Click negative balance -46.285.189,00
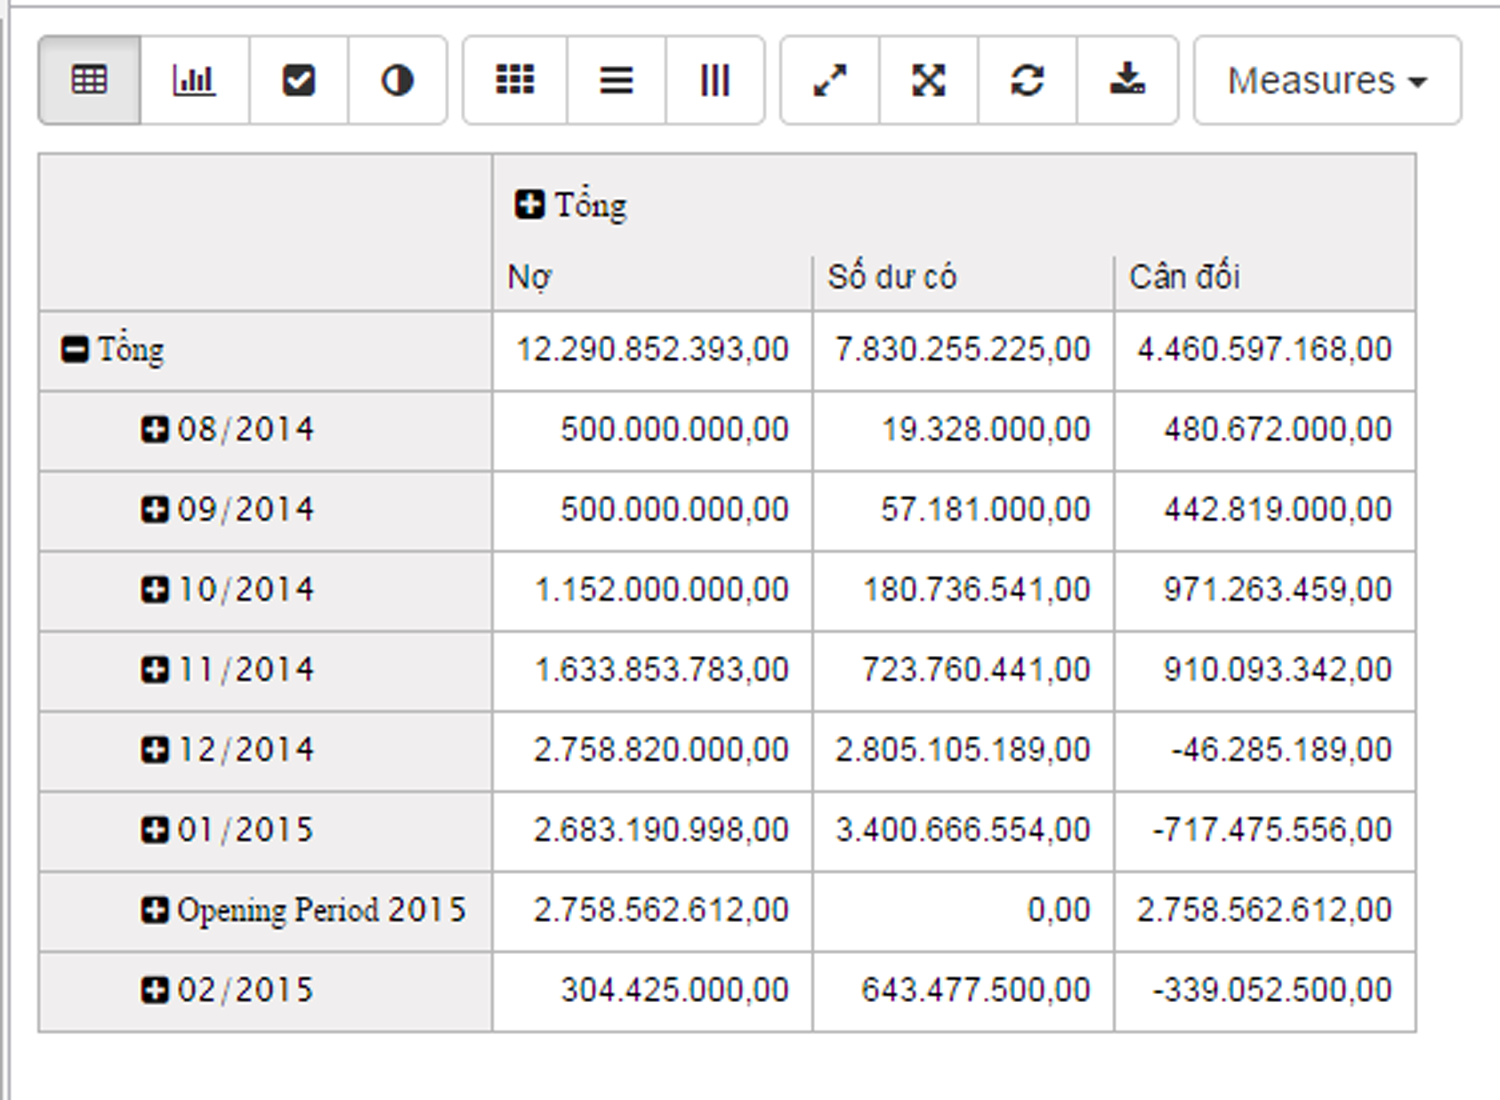The width and height of the screenshot is (1500, 1100). coord(1282,749)
